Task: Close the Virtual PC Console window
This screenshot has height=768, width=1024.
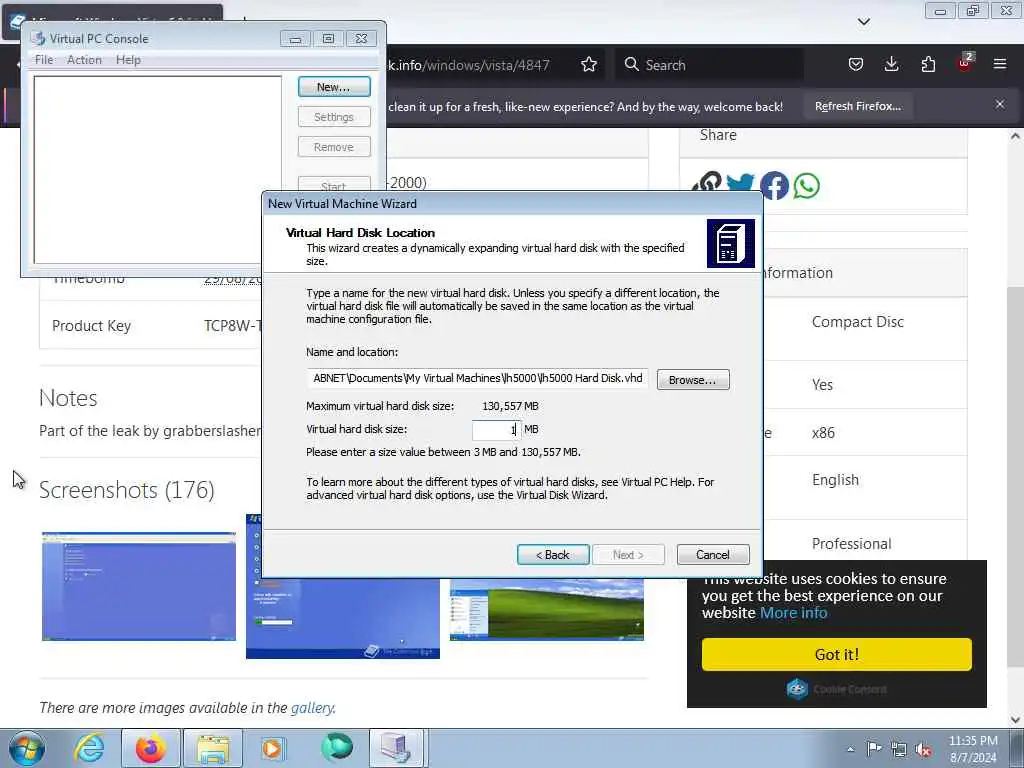Action: coord(361,39)
